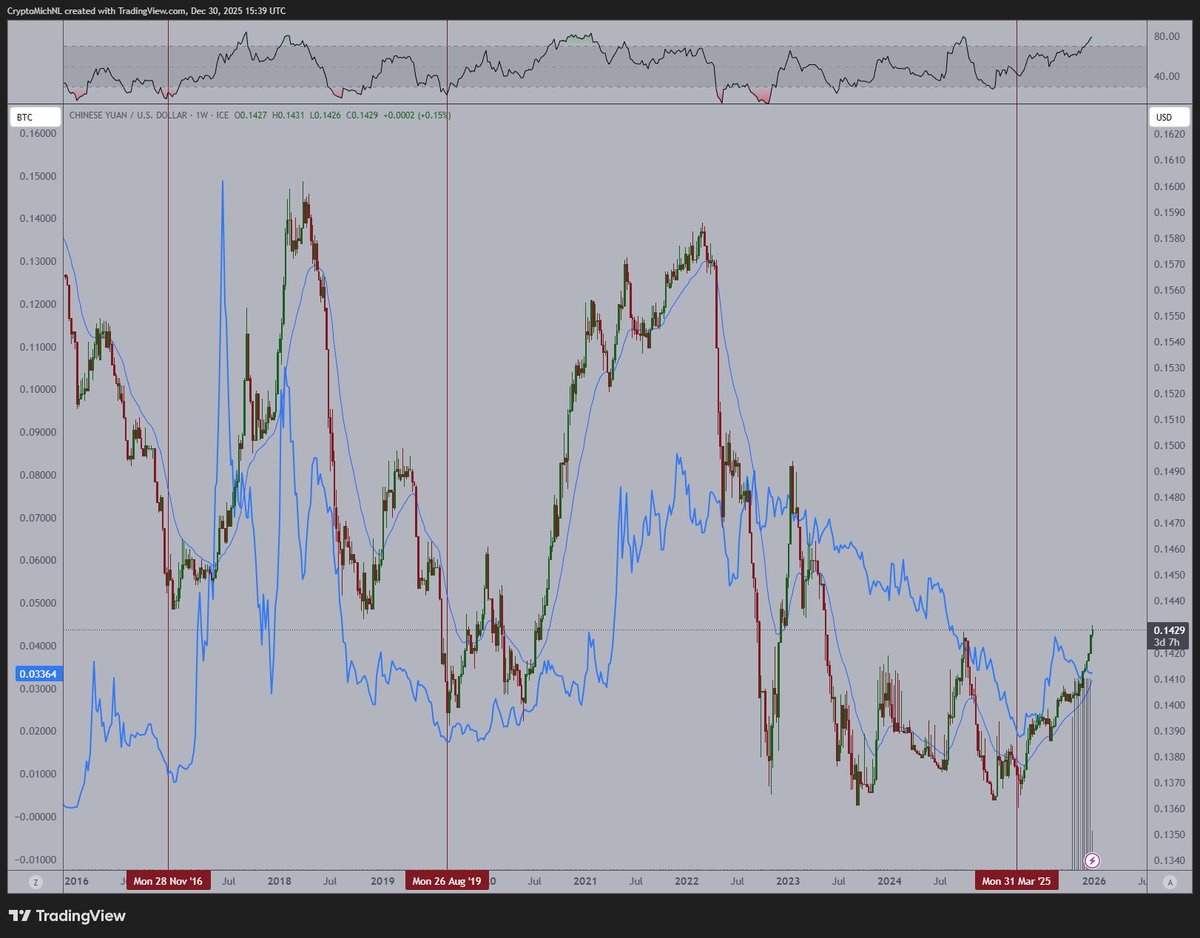Click the Z button left of the time axis
The width and height of the screenshot is (1200, 938).
(x=35, y=882)
